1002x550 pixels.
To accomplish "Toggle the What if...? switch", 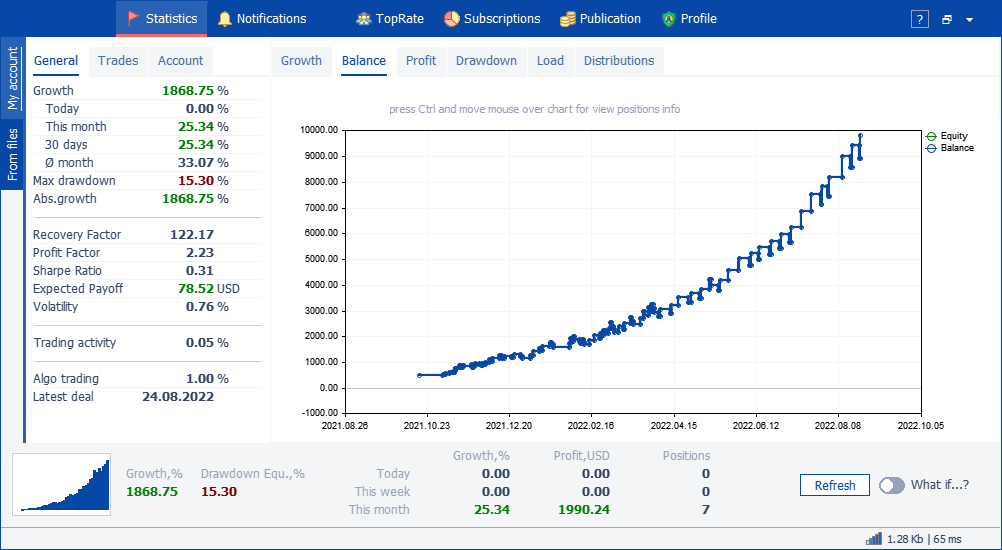I will click(x=891, y=485).
